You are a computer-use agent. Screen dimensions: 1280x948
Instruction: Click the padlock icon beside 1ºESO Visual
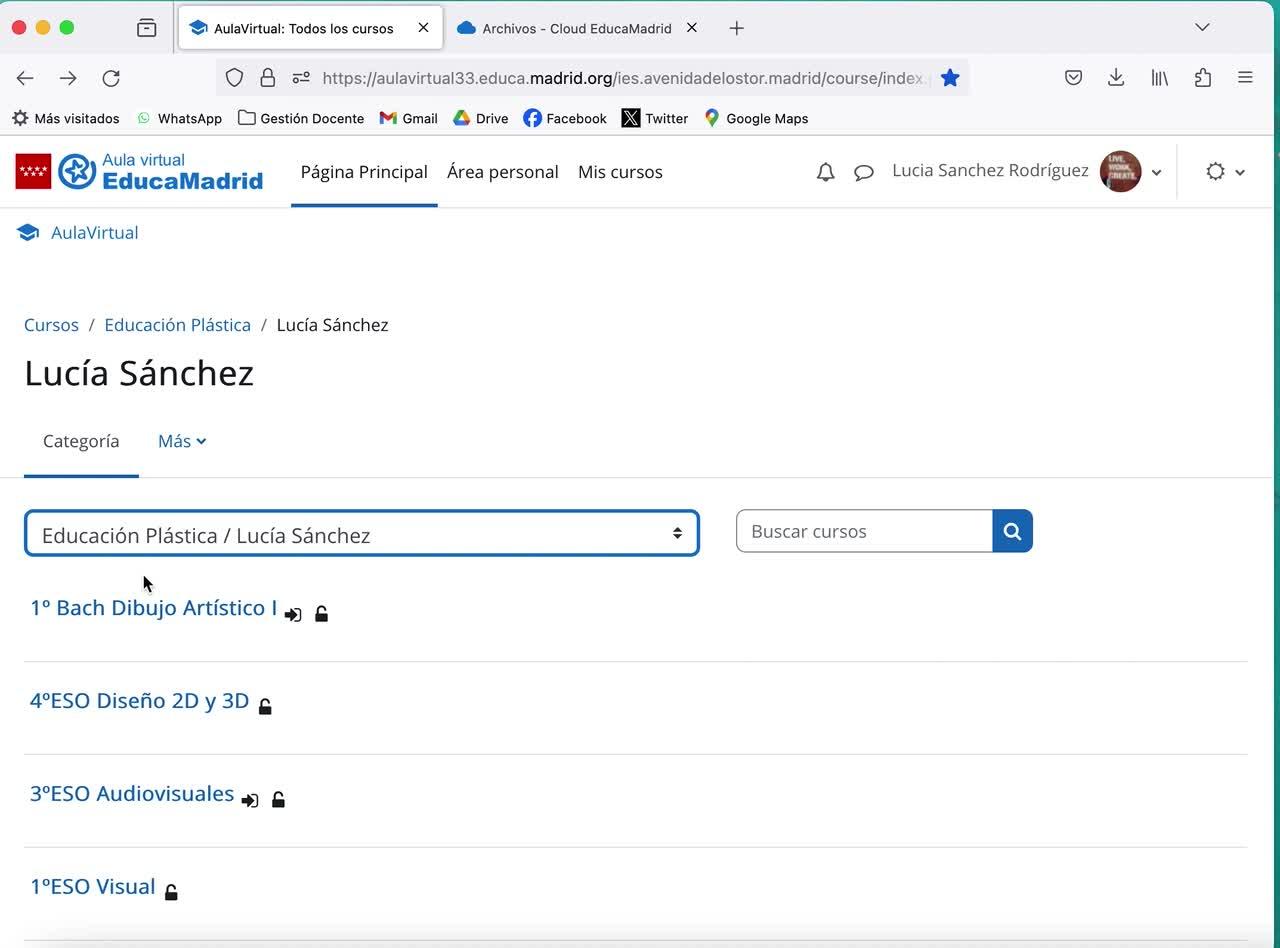coord(171,892)
